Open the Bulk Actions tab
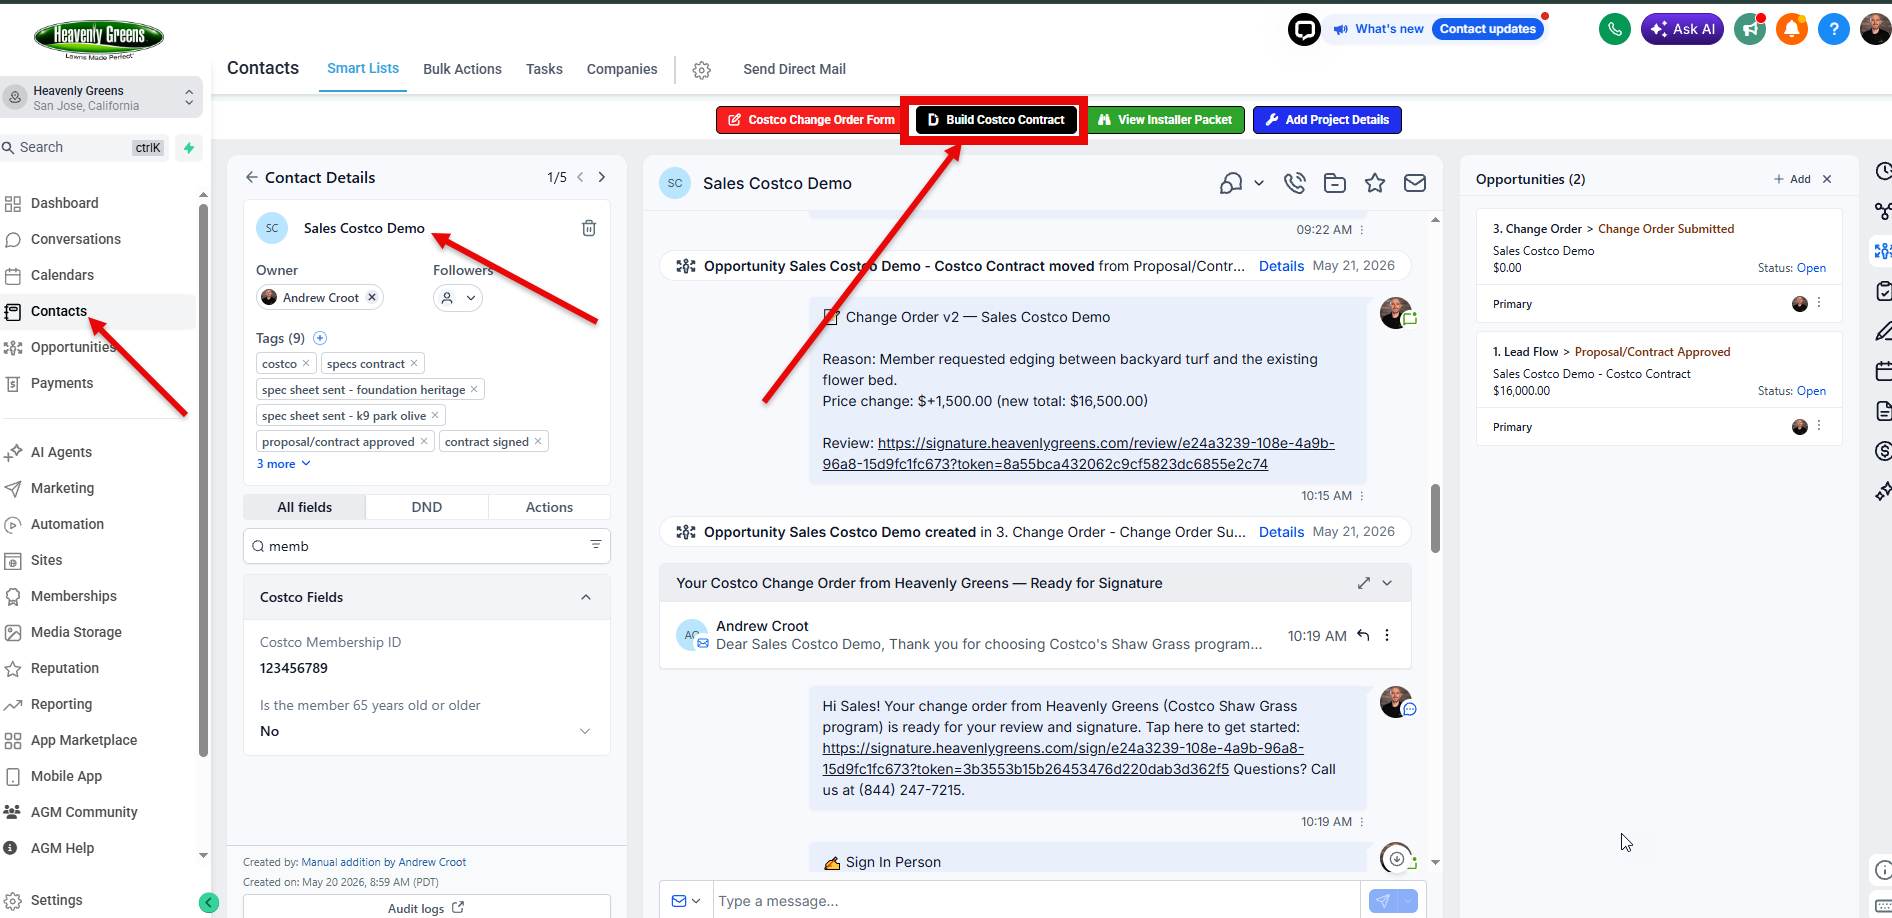This screenshot has height=918, width=1892. point(462,69)
